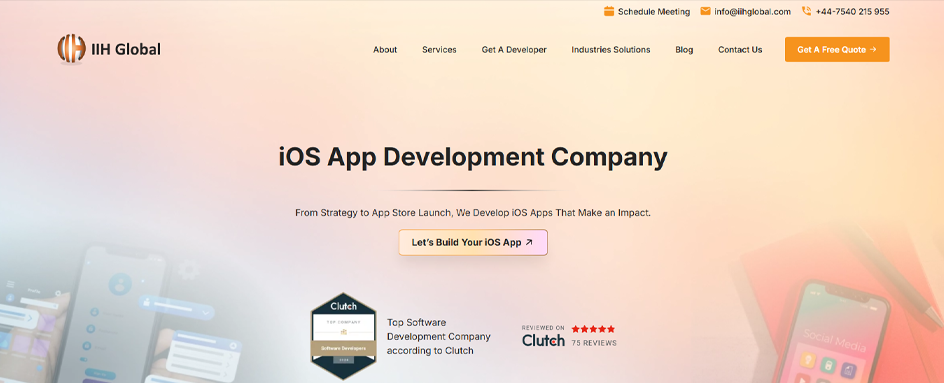Screen dimensions: 944x383
Task: Click the From Strategy to App Store Launch tagline
Action: [473, 213]
